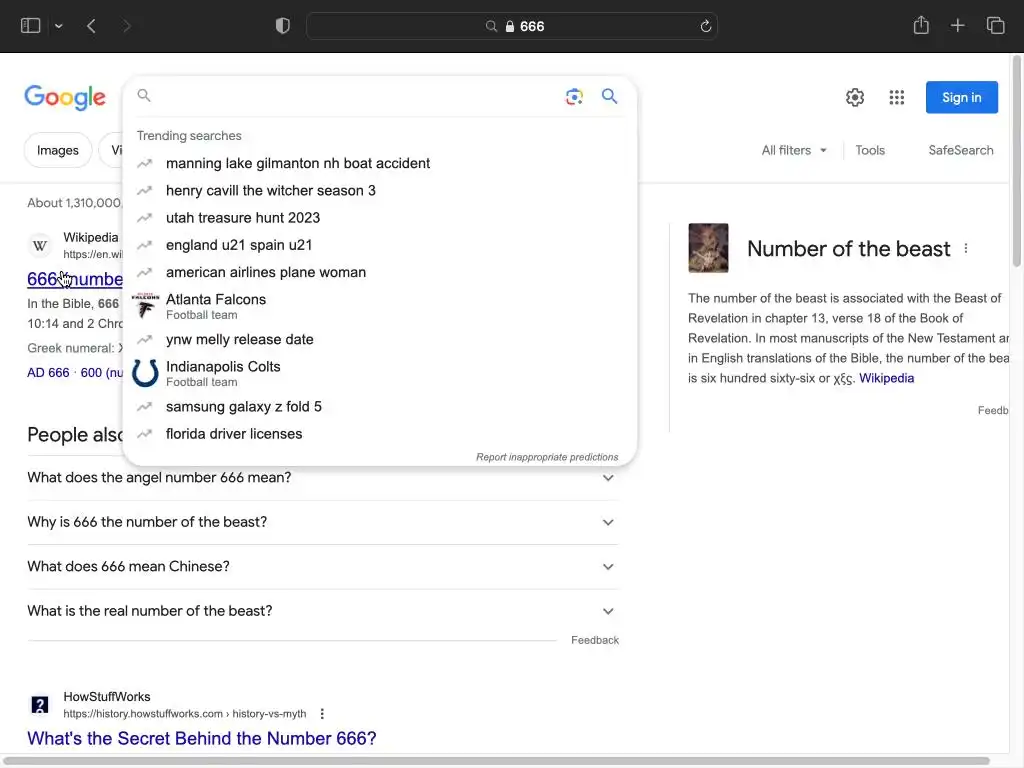Click the Number of the beast thumbnail image
This screenshot has width=1024, height=768.
click(x=708, y=248)
